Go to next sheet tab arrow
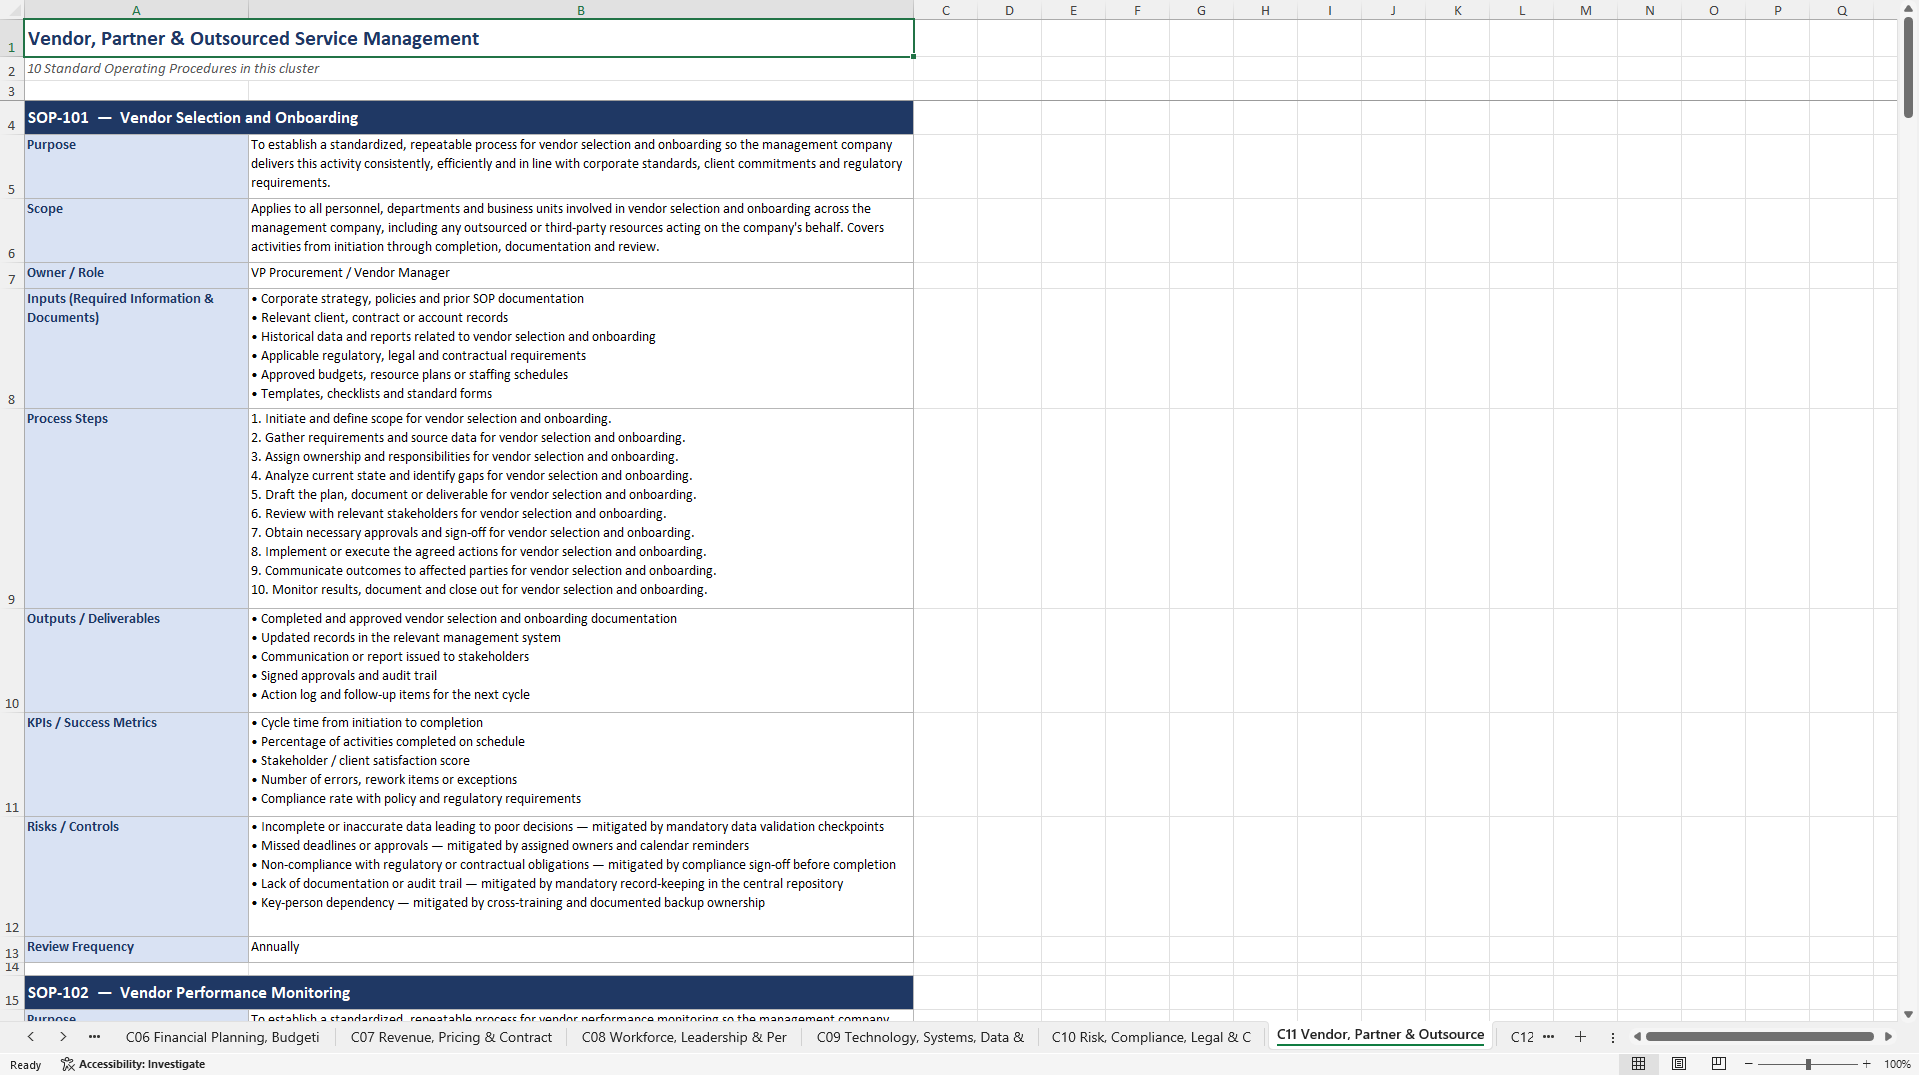 63,1037
